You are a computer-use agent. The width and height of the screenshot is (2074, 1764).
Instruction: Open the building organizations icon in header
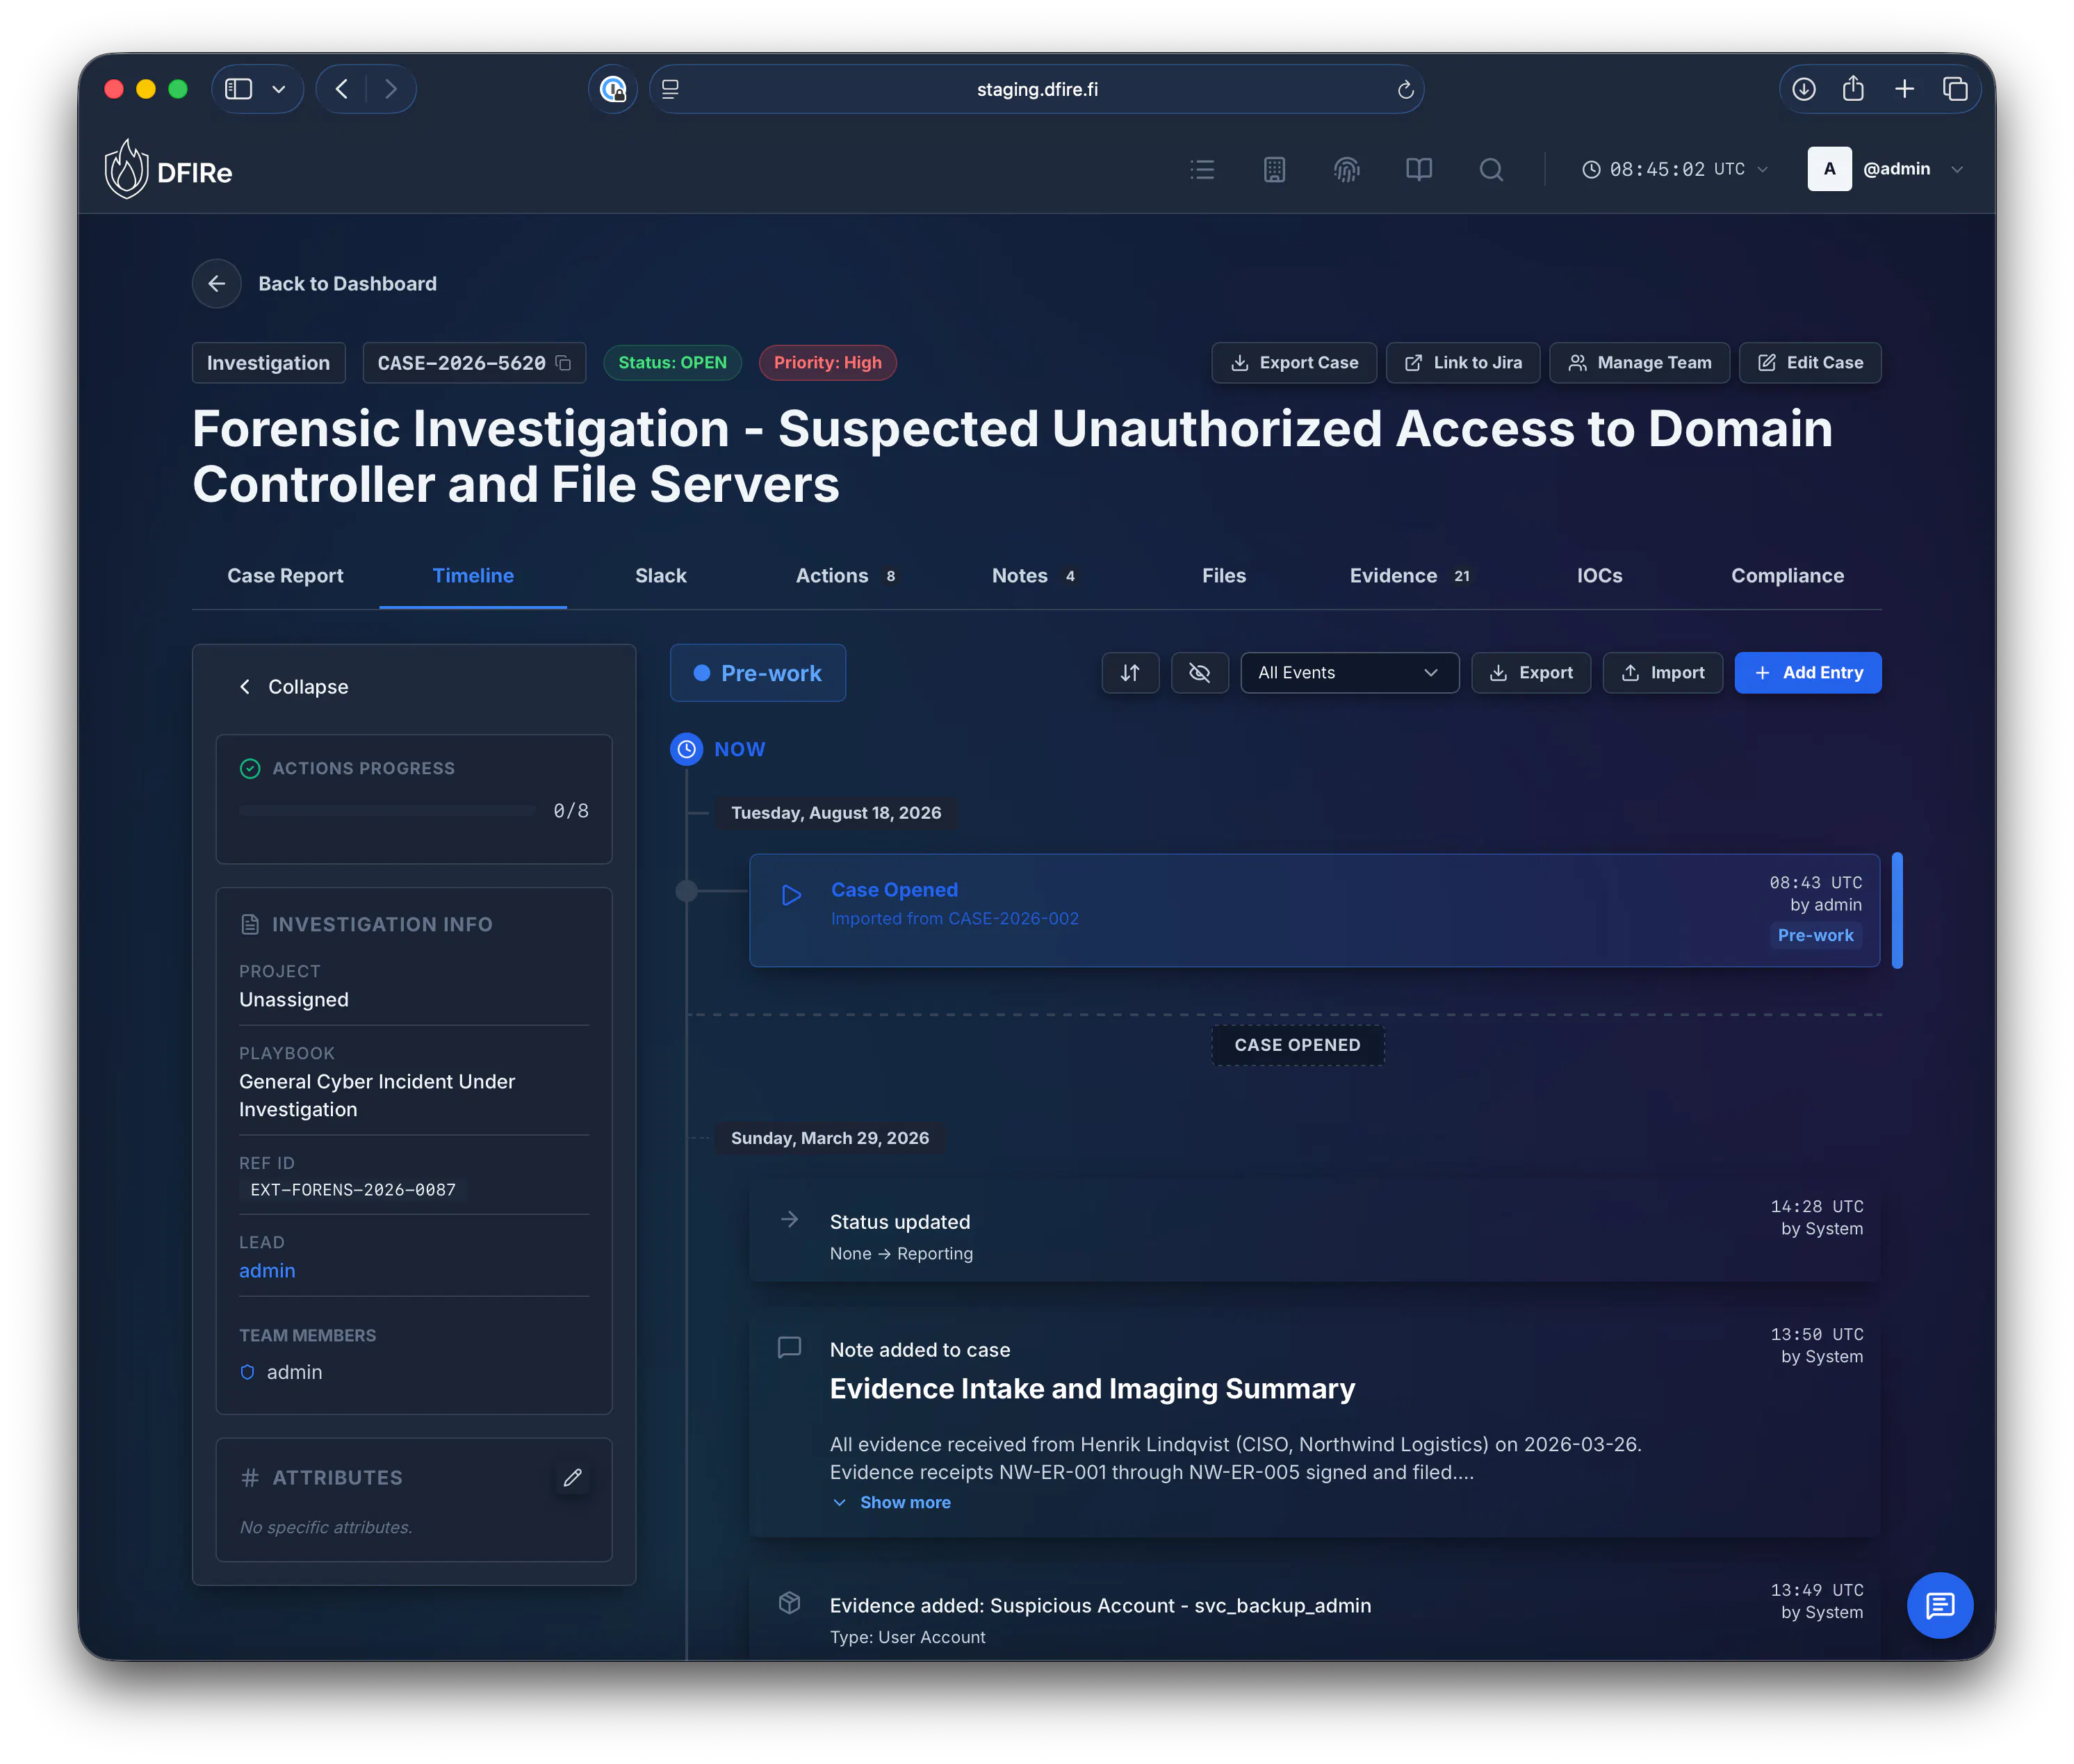1274,170
